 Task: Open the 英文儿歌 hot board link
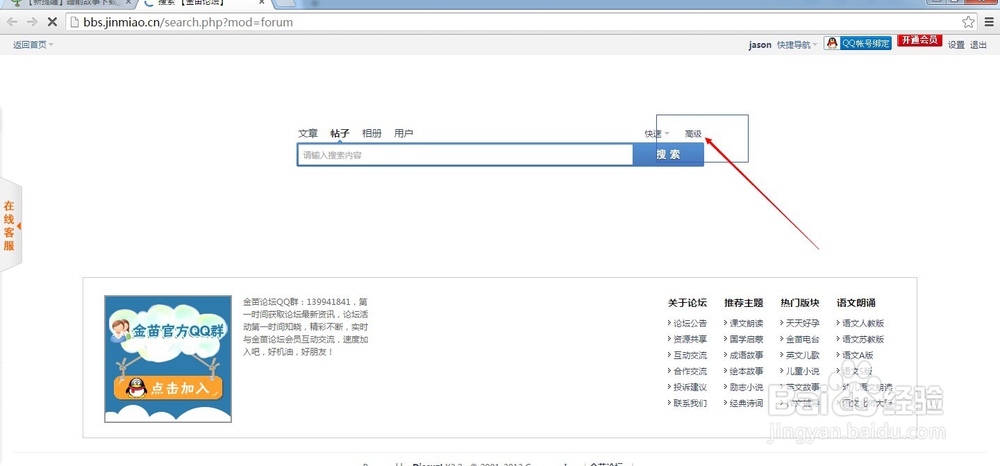pos(802,355)
